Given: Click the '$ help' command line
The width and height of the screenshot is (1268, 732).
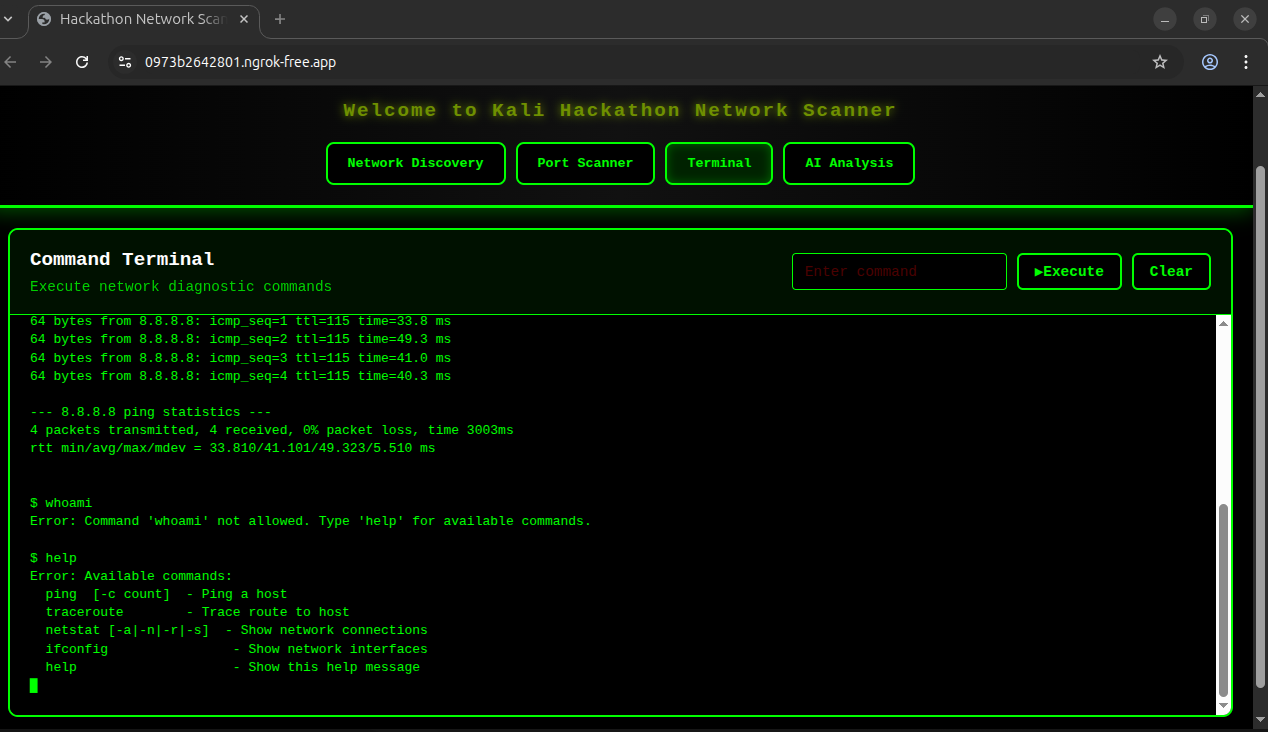Looking at the screenshot, I should [53, 558].
